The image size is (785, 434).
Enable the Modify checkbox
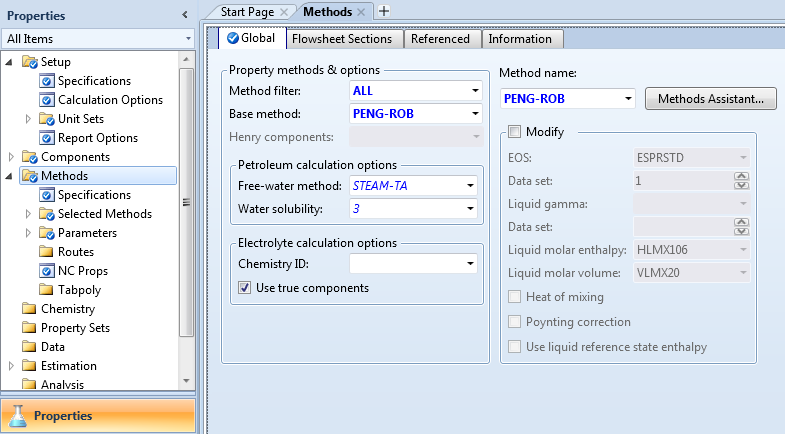515,132
